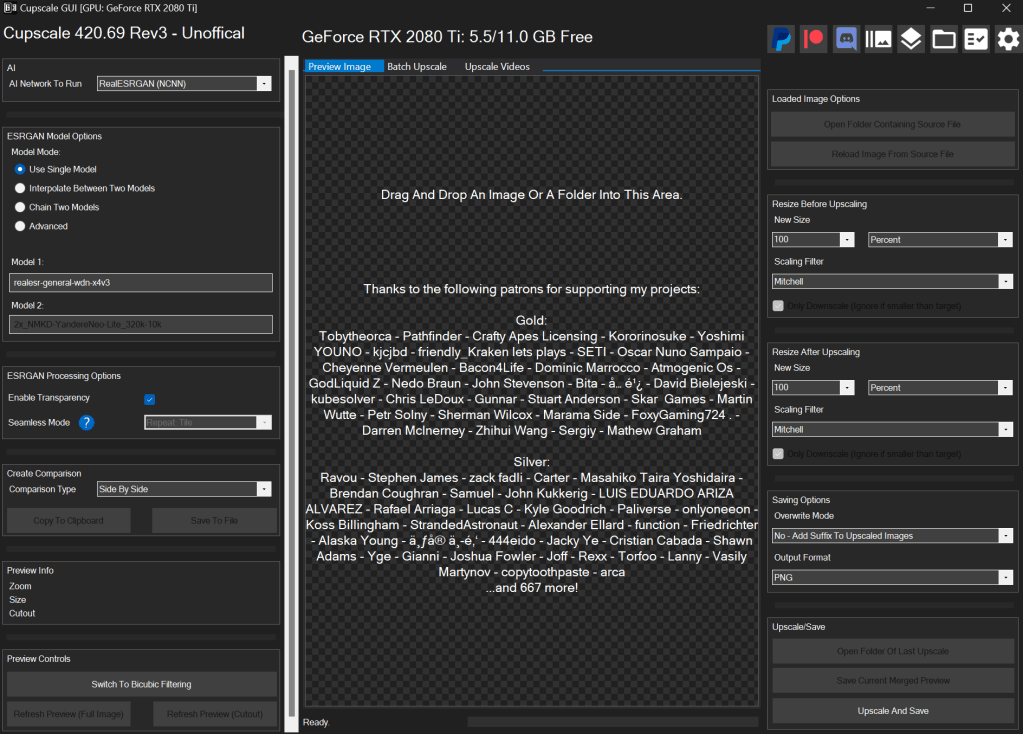Select Interpolate Between Two Models option
This screenshot has width=1023, height=734.
click(20, 188)
